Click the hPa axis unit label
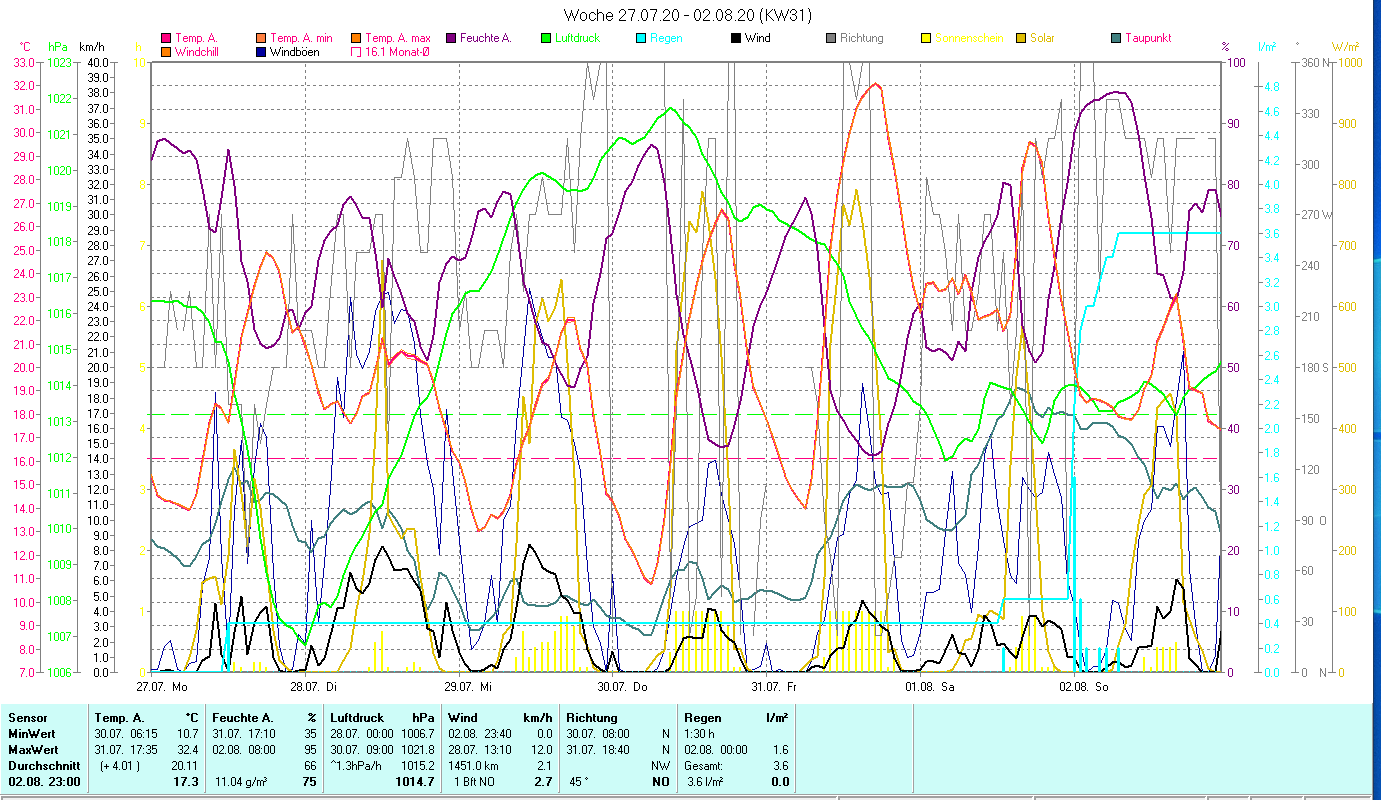The image size is (1381, 800). [57, 47]
